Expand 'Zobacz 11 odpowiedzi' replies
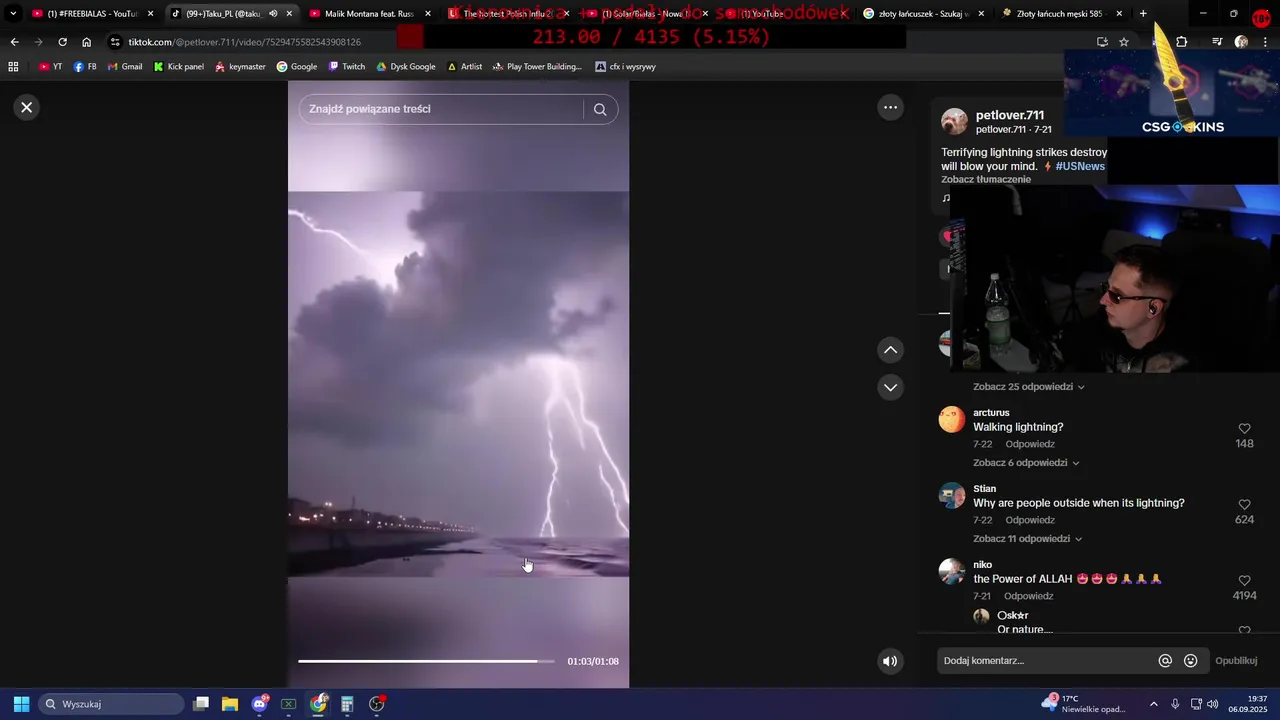This screenshot has width=1280, height=720. (x=1027, y=539)
